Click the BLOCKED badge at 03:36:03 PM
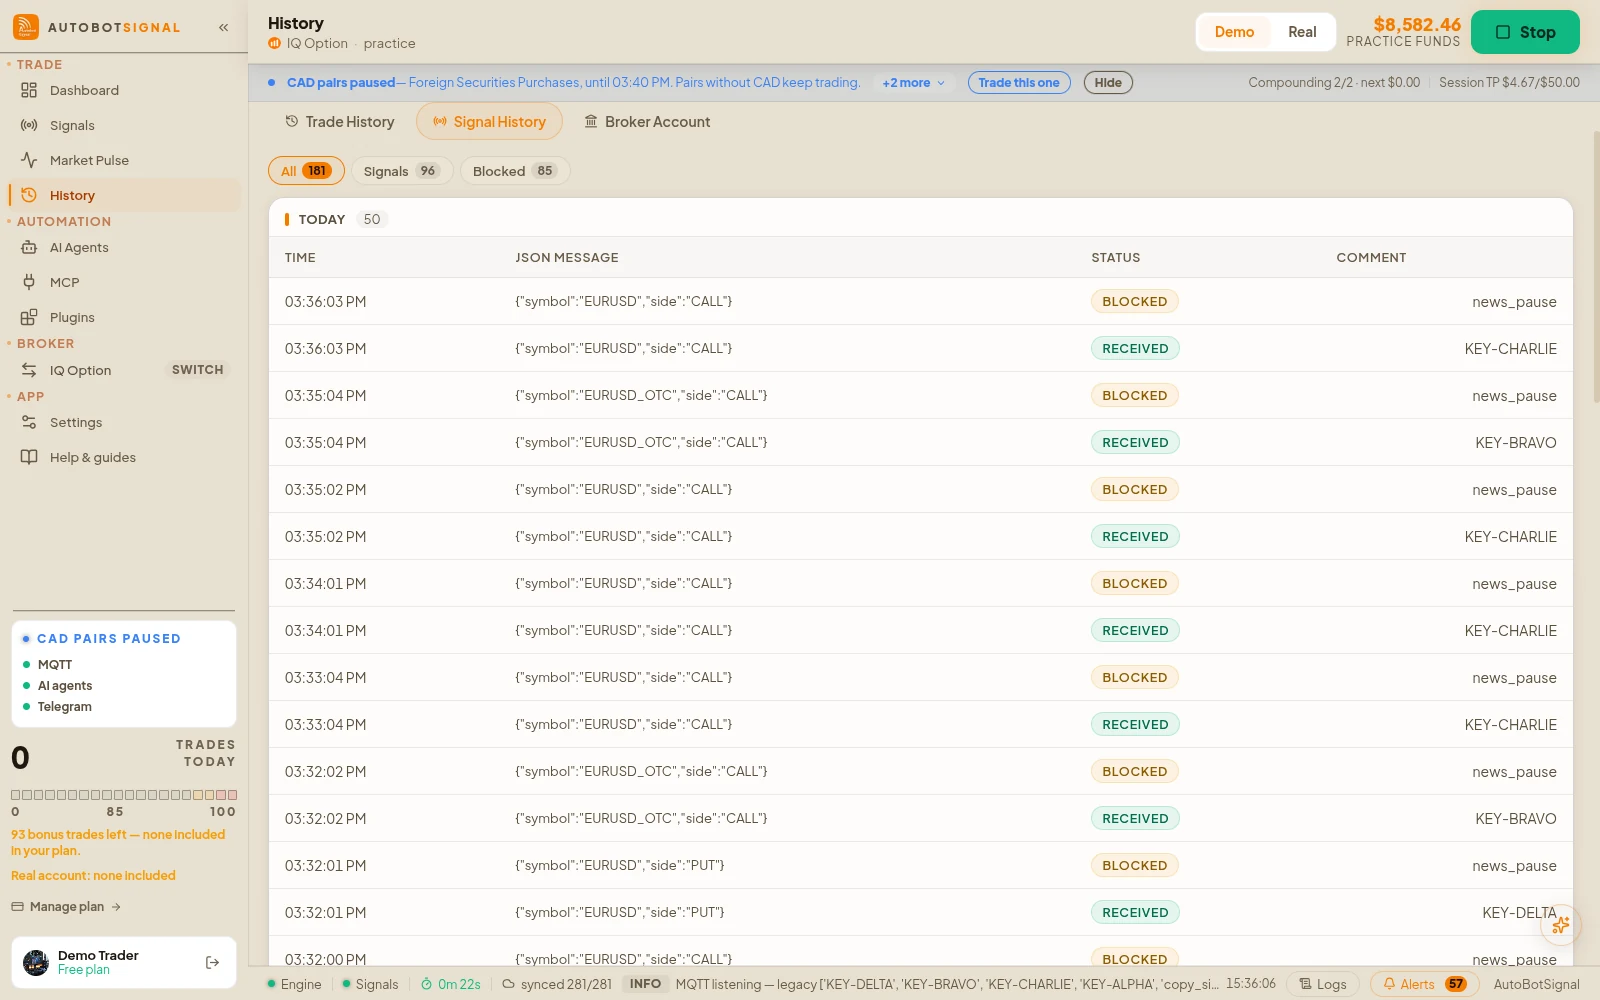1600x1000 pixels. (x=1135, y=302)
